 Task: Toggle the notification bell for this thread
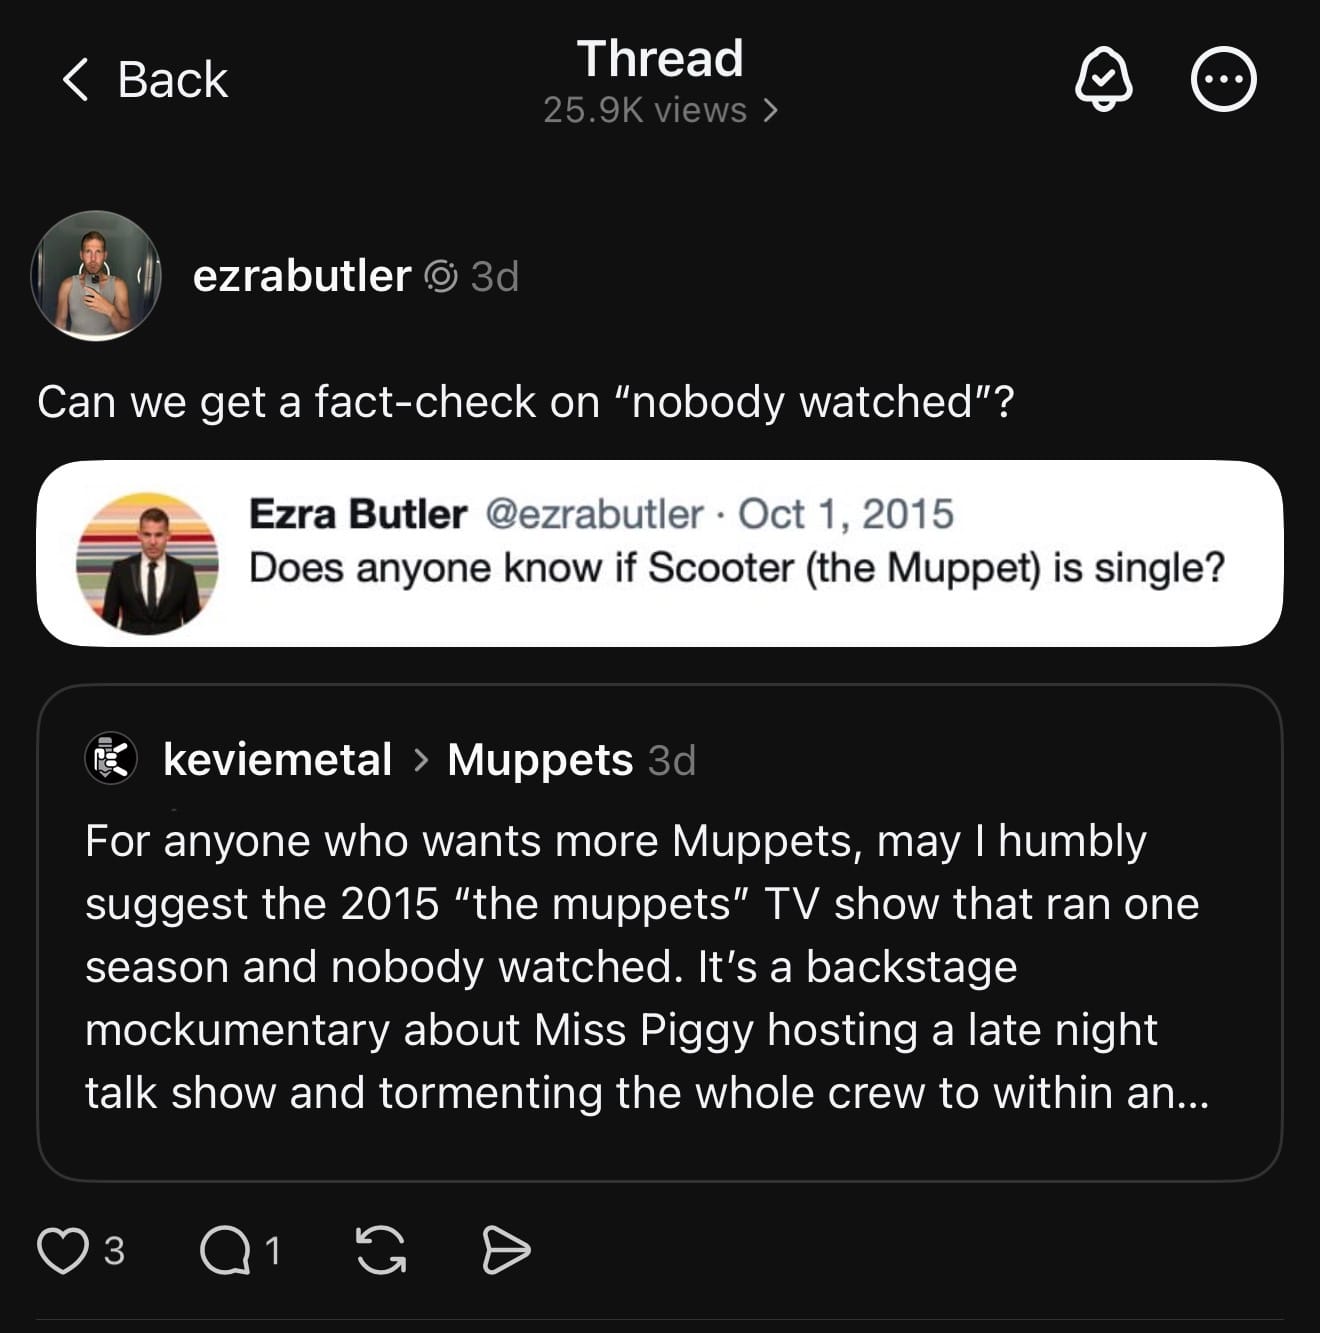click(1103, 80)
